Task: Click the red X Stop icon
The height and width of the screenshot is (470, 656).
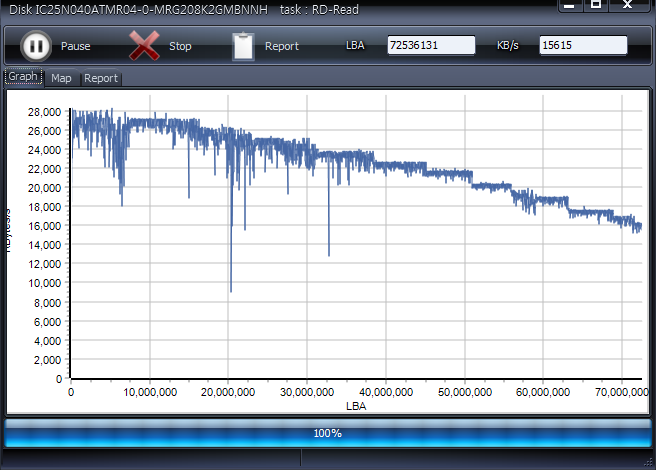Action: point(144,46)
